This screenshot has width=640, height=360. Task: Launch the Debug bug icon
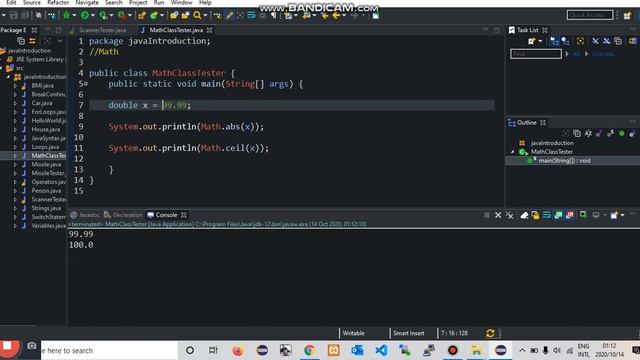tap(66, 16)
